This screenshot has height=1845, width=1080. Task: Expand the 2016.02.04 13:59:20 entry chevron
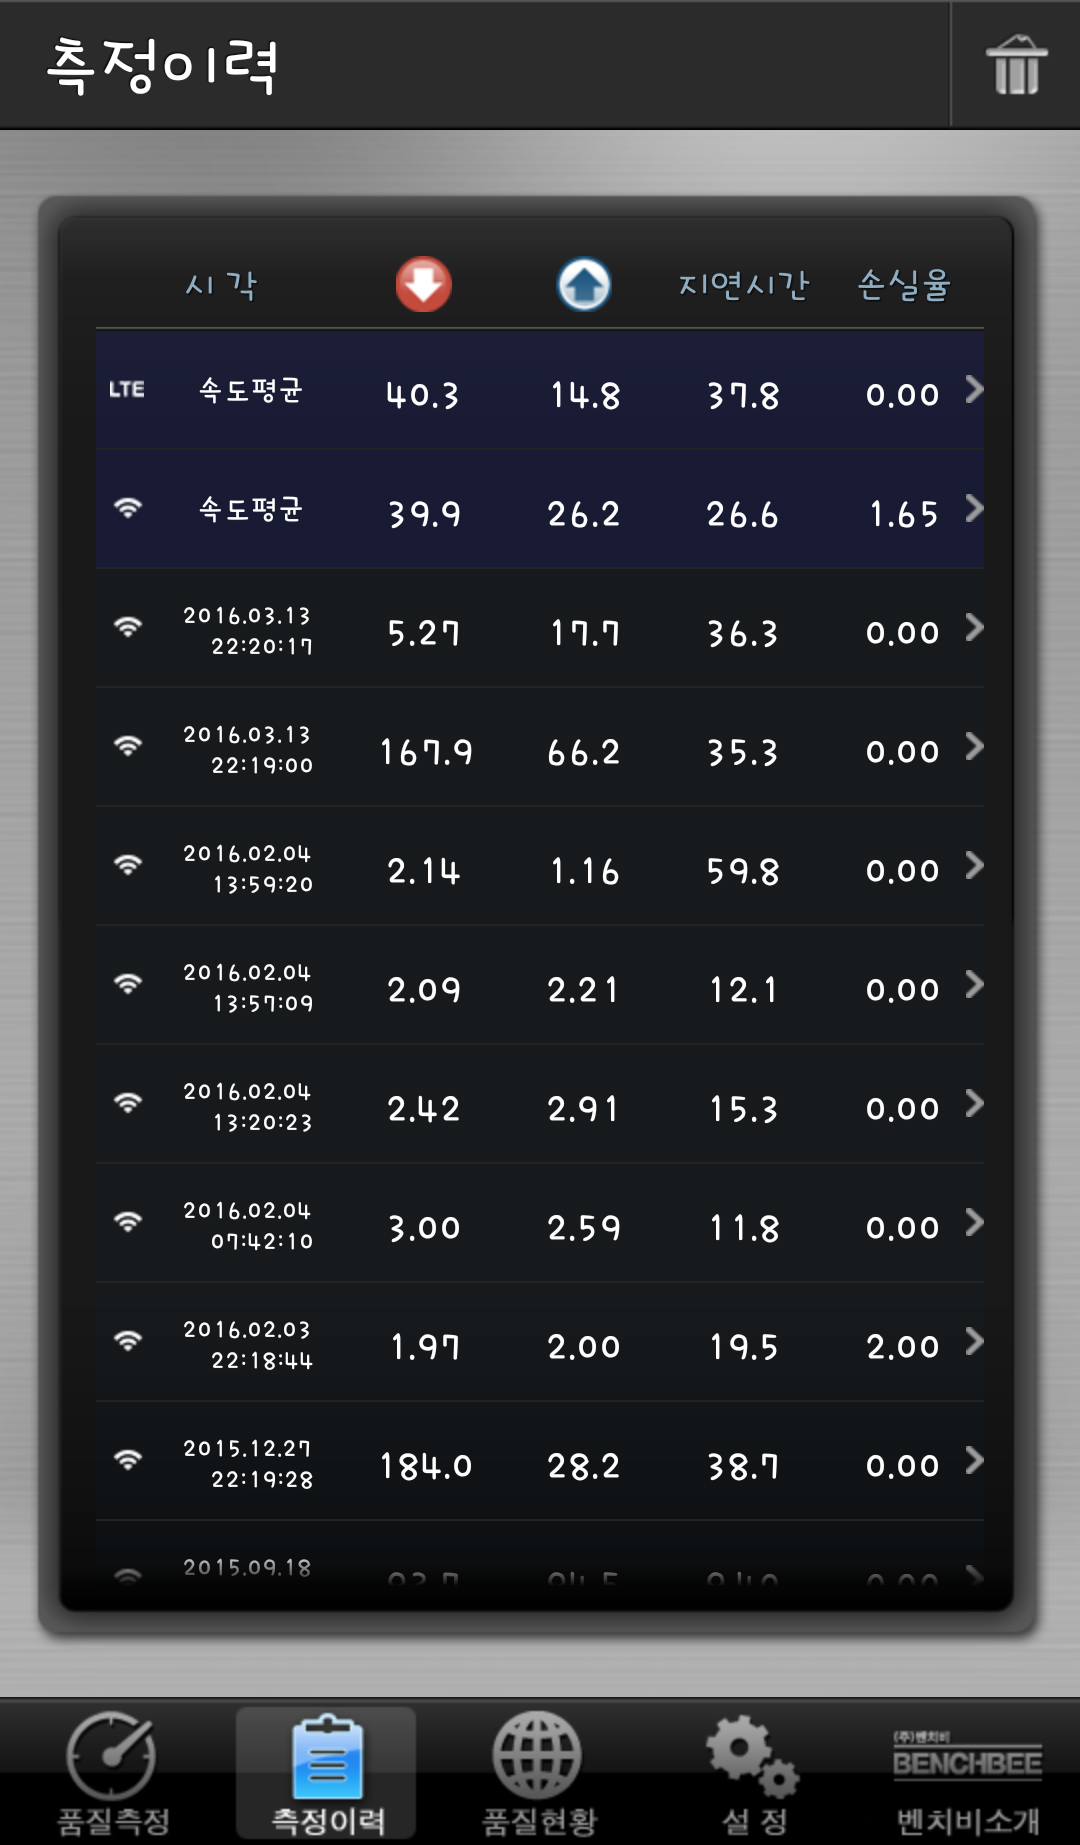(974, 865)
